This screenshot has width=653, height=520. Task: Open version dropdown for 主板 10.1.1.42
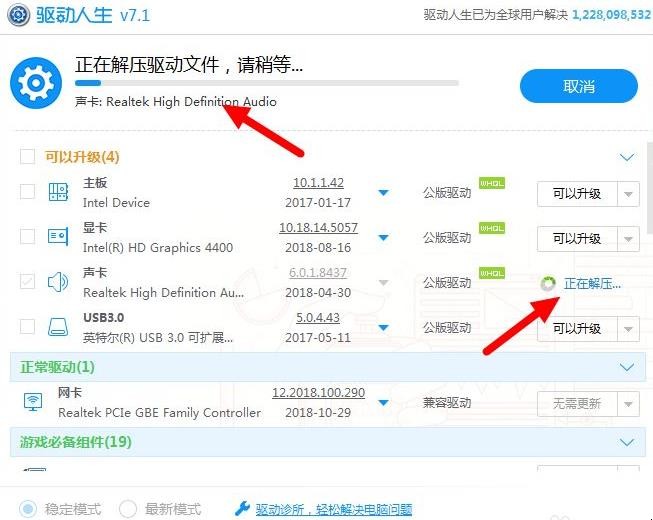(384, 192)
